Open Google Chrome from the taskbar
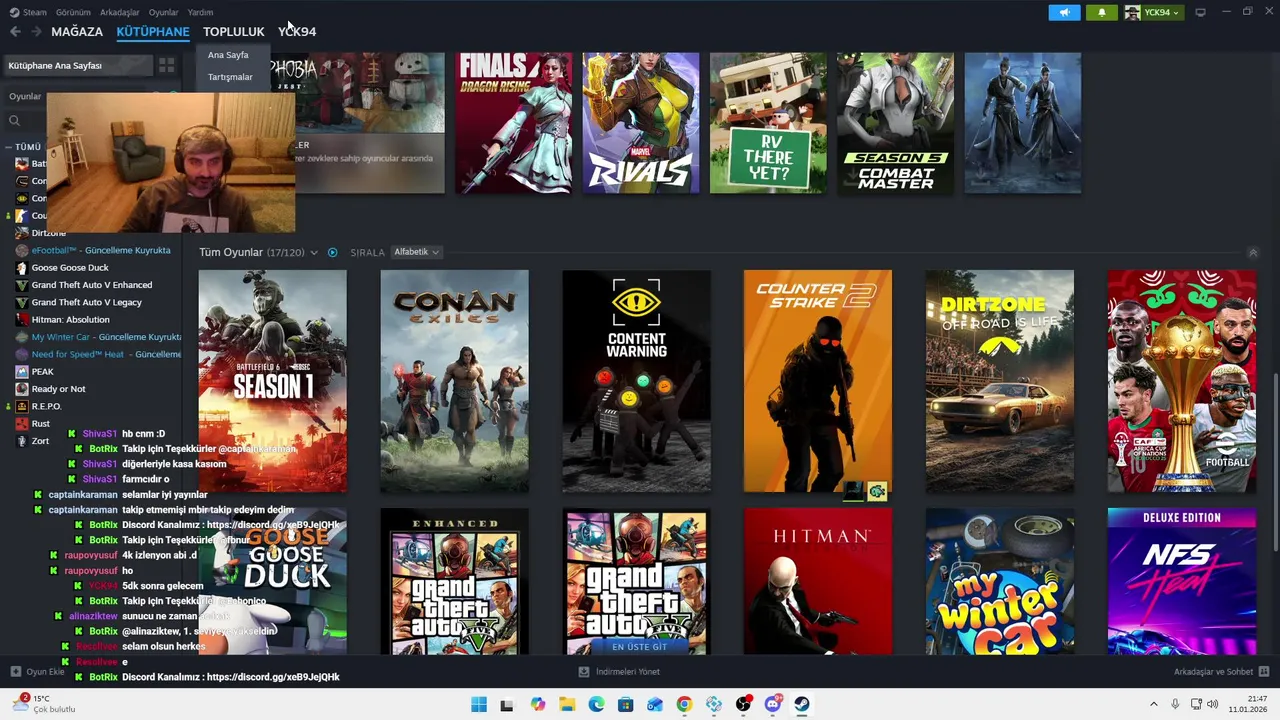Viewport: 1280px width, 720px height. pos(684,704)
